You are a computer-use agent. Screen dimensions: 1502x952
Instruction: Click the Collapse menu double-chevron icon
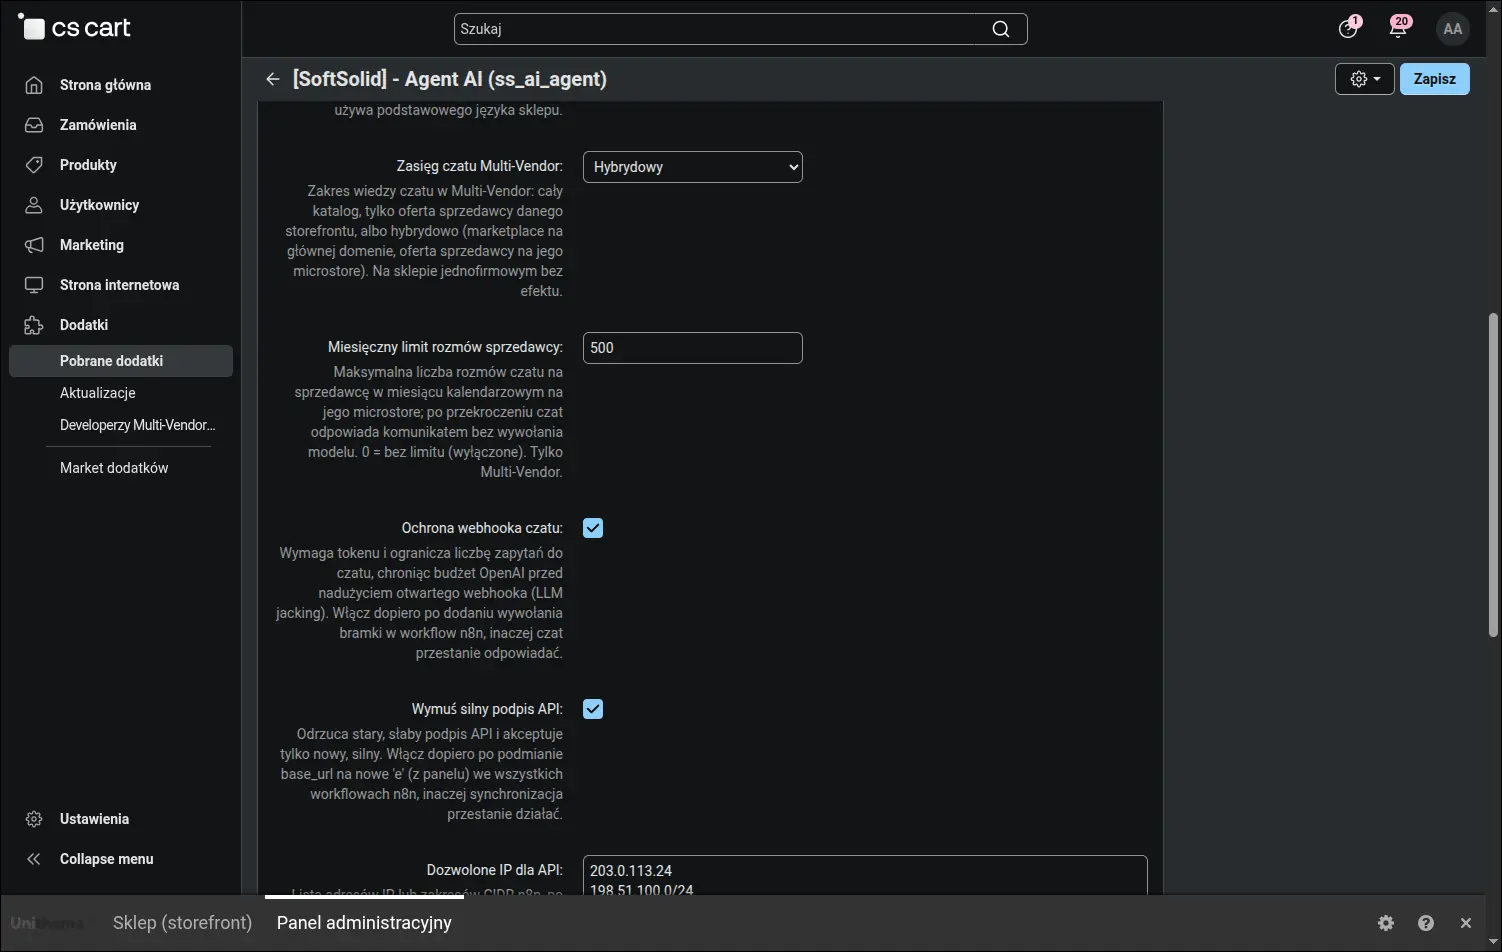(x=34, y=859)
